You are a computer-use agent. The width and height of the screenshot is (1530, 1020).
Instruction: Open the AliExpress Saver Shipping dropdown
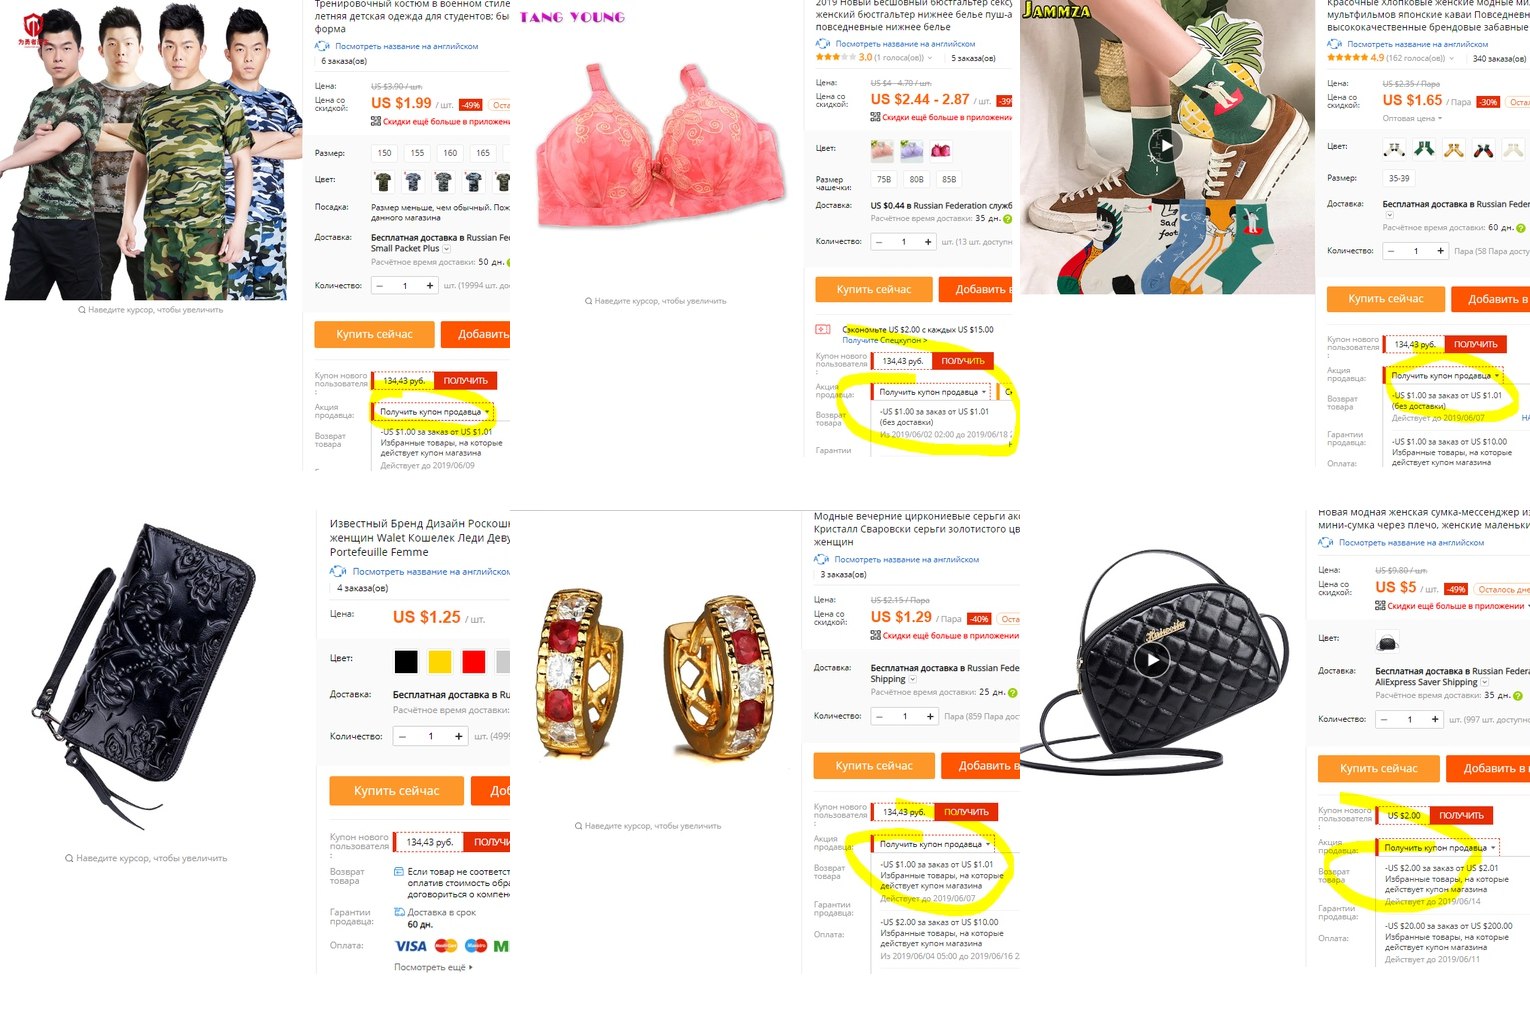point(1484,682)
